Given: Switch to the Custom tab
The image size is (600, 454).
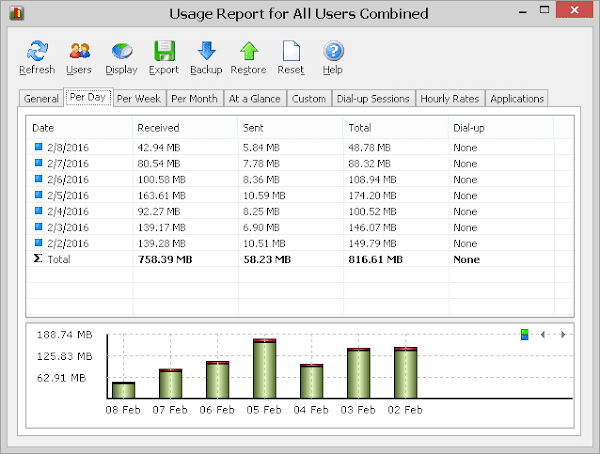Looking at the screenshot, I should [x=309, y=98].
